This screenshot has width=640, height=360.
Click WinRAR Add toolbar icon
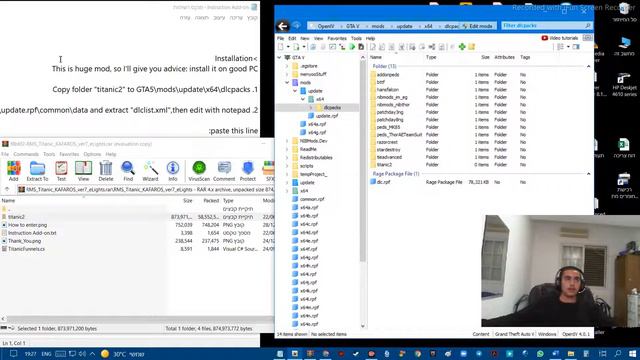[13, 171]
